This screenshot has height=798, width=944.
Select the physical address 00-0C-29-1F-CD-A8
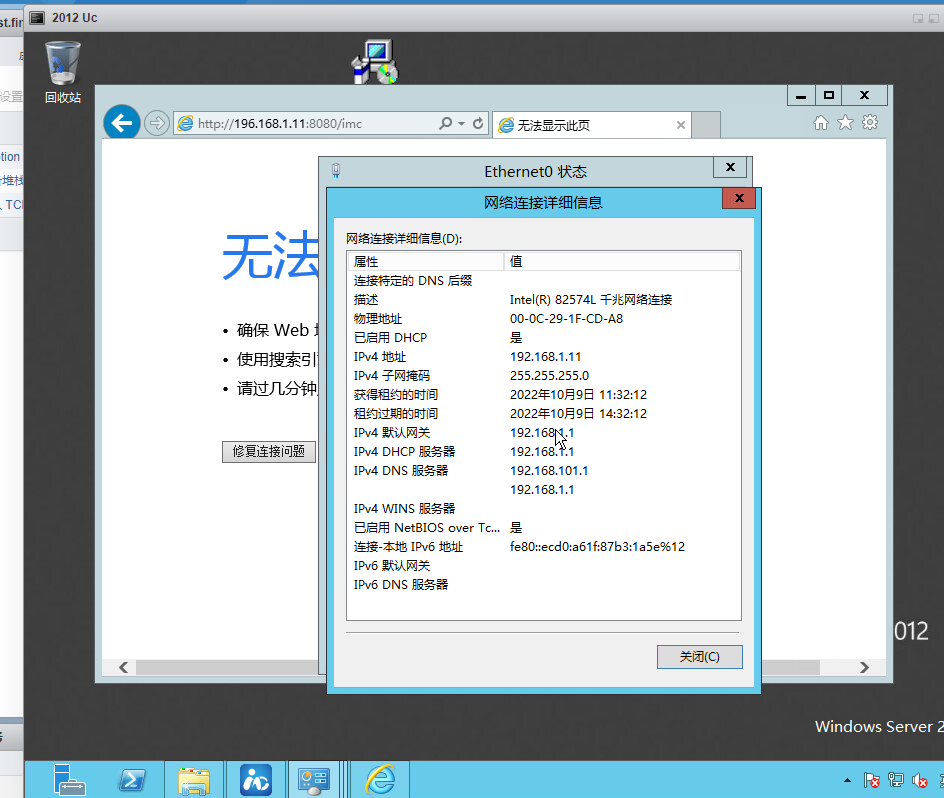click(566, 319)
